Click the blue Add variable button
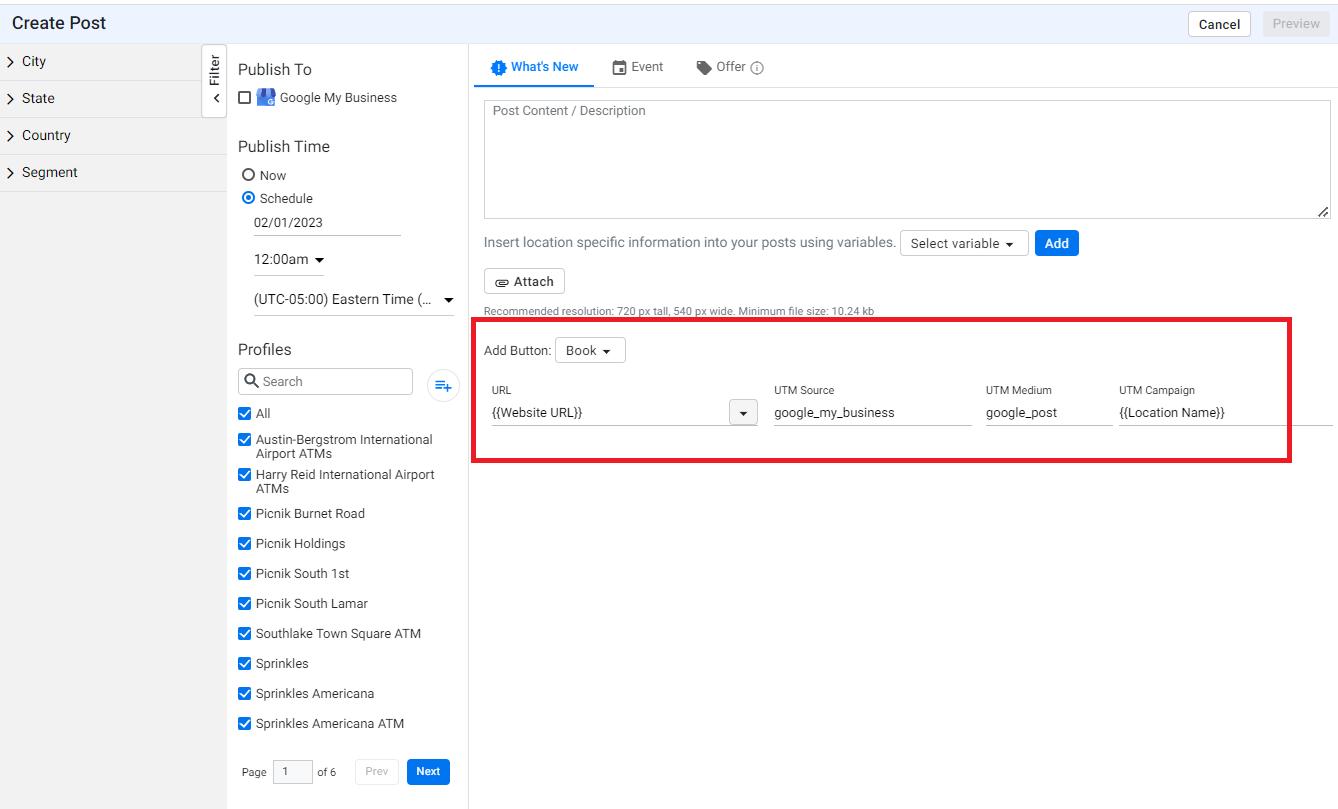 pyautogui.click(x=1057, y=243)
